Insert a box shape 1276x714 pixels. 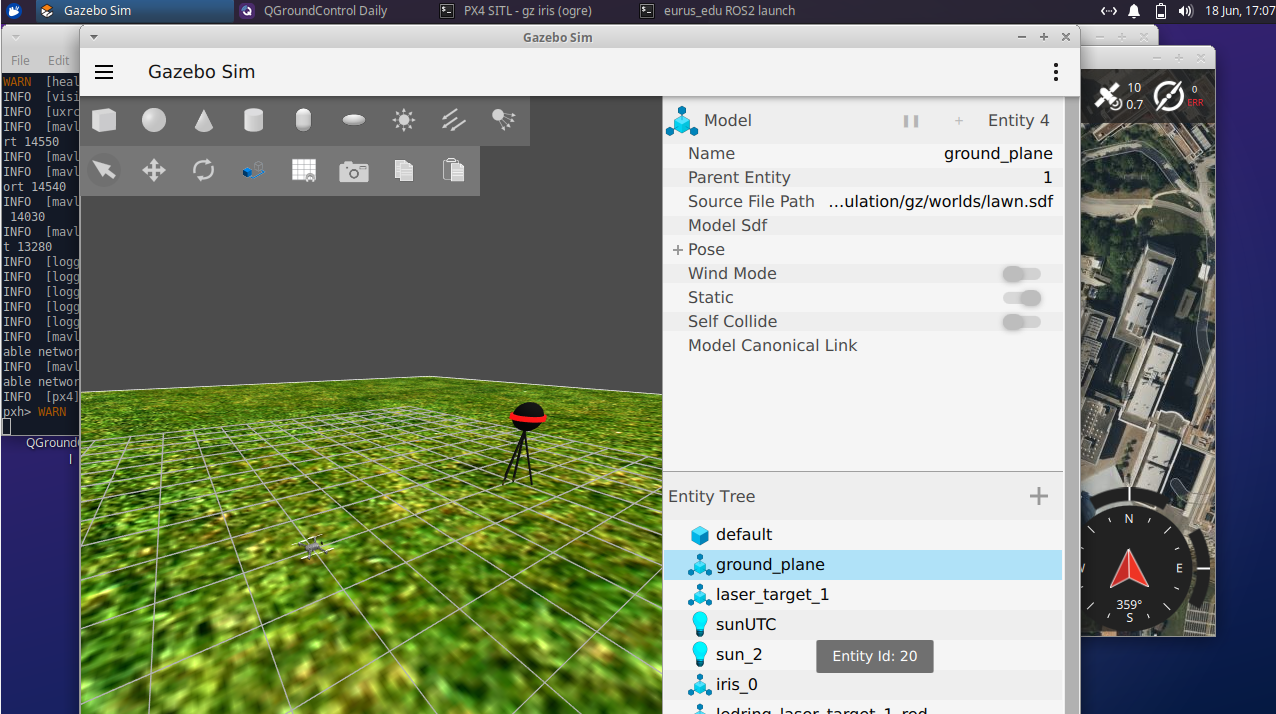pyautogui.click(x=104, y=121)
